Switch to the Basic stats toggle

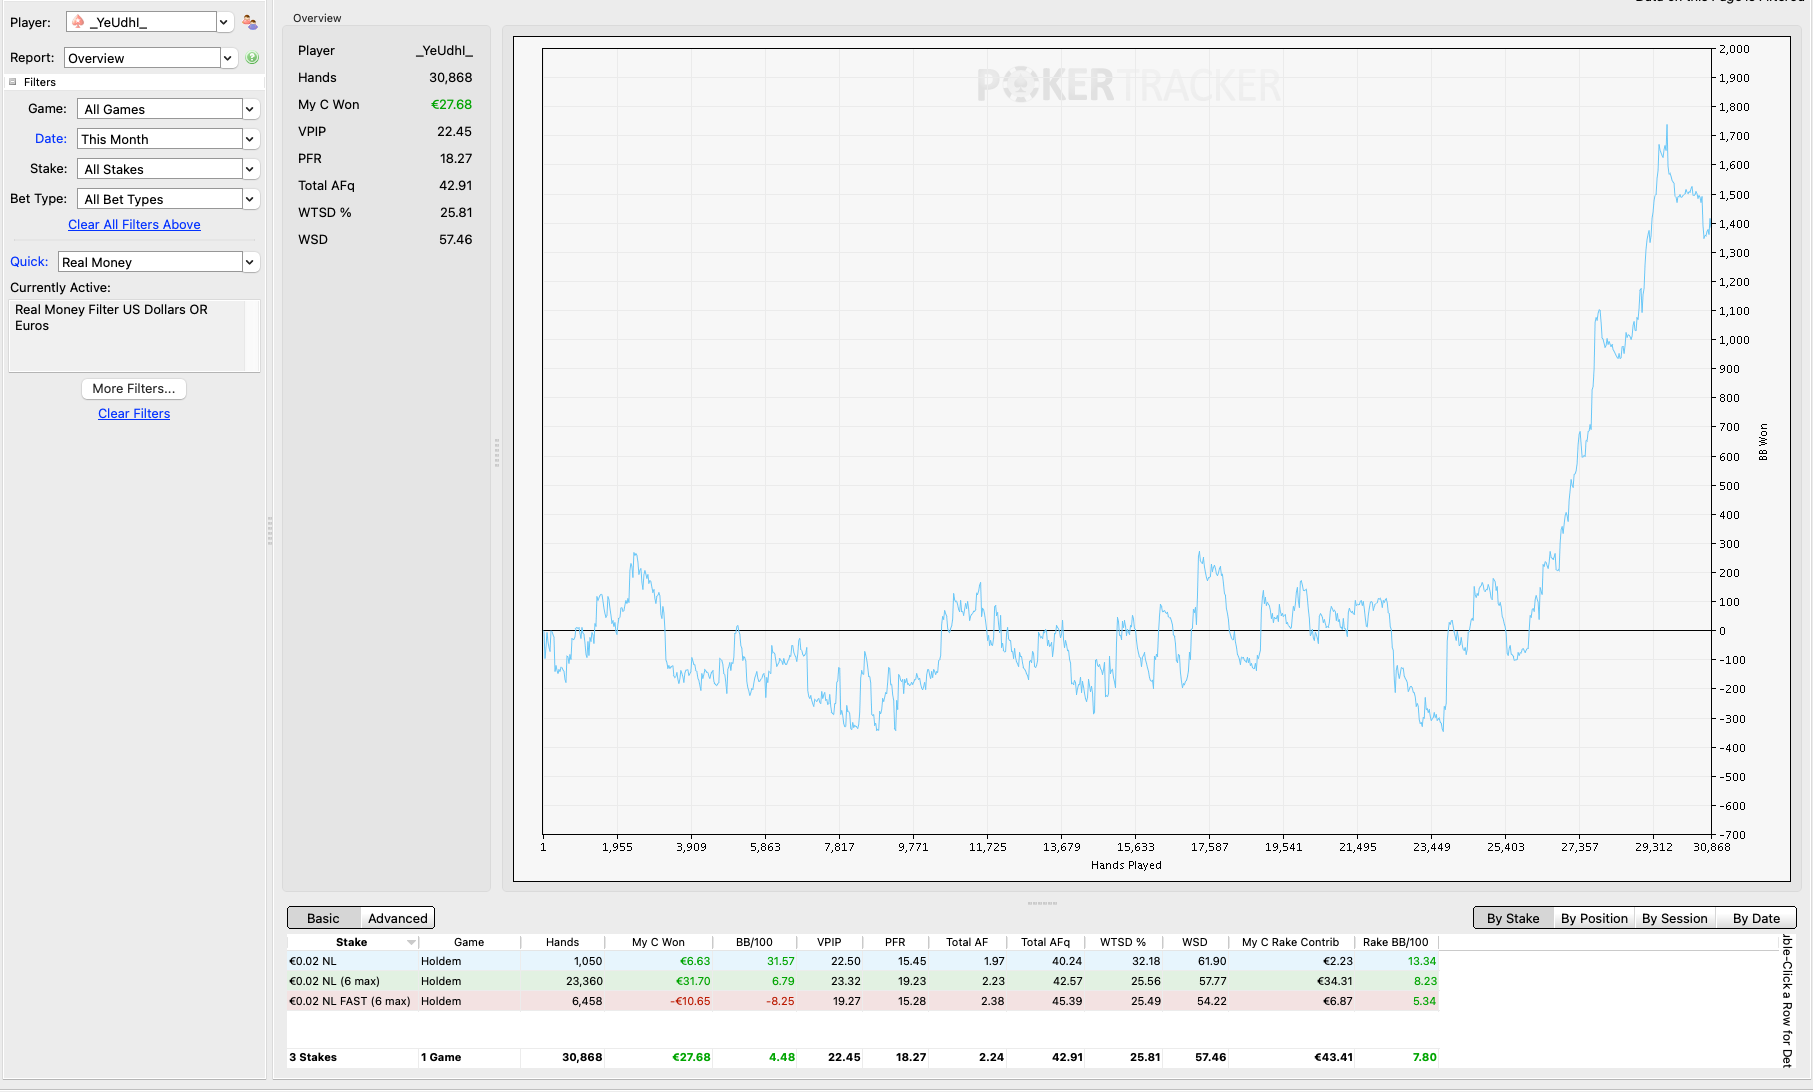pyautogui.click(x=323, y=918)
